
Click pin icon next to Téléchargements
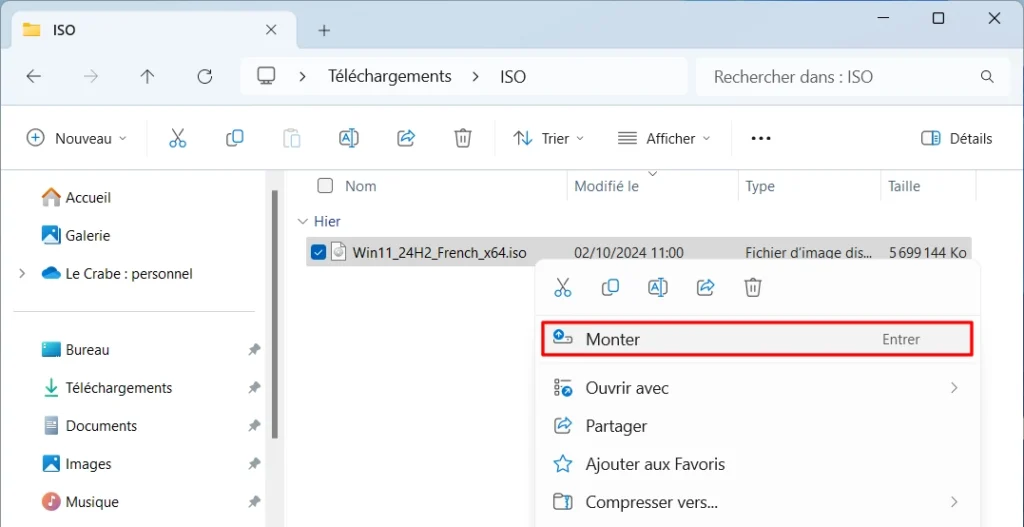tap(254, 388)
